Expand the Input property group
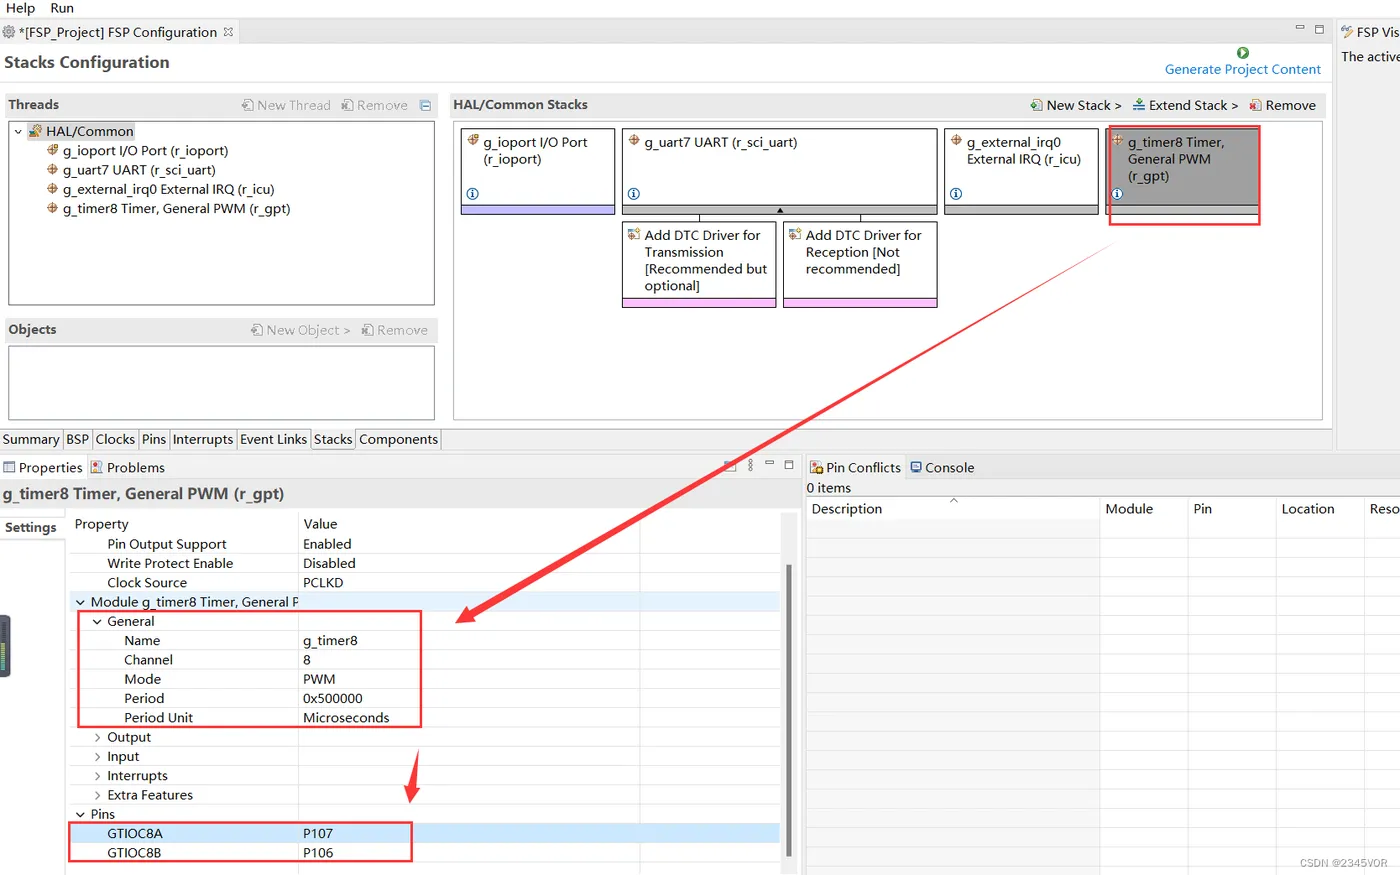1400x875 pixels. 97,757
